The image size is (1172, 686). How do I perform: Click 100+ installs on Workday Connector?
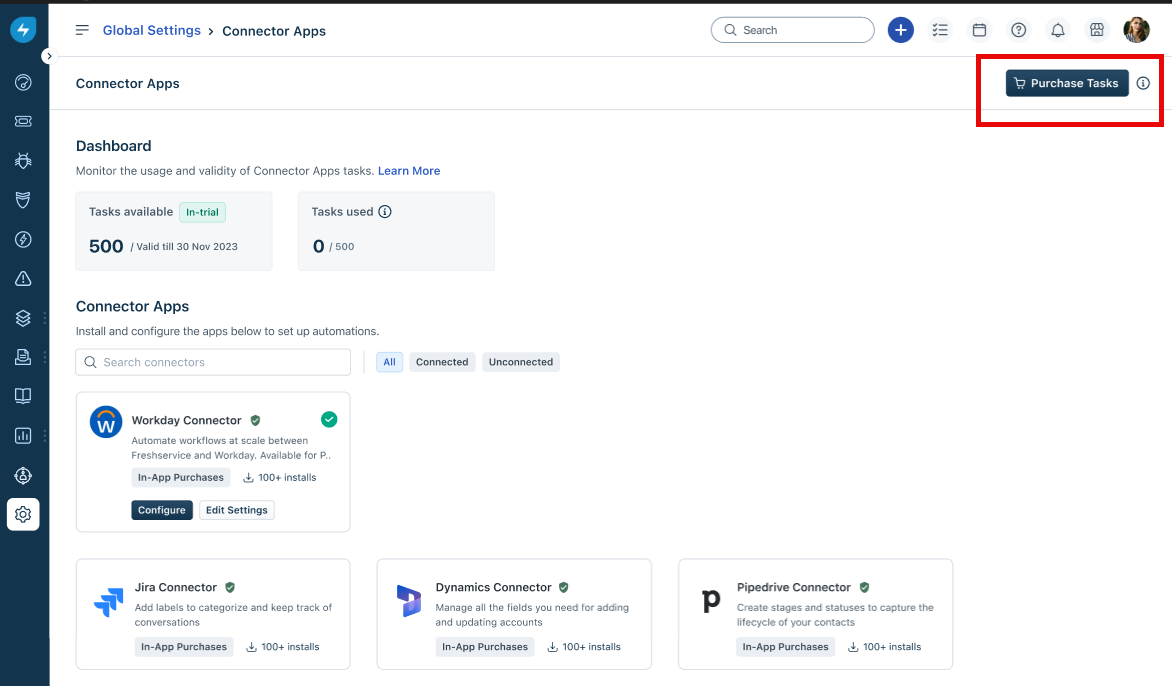point(280,478)
